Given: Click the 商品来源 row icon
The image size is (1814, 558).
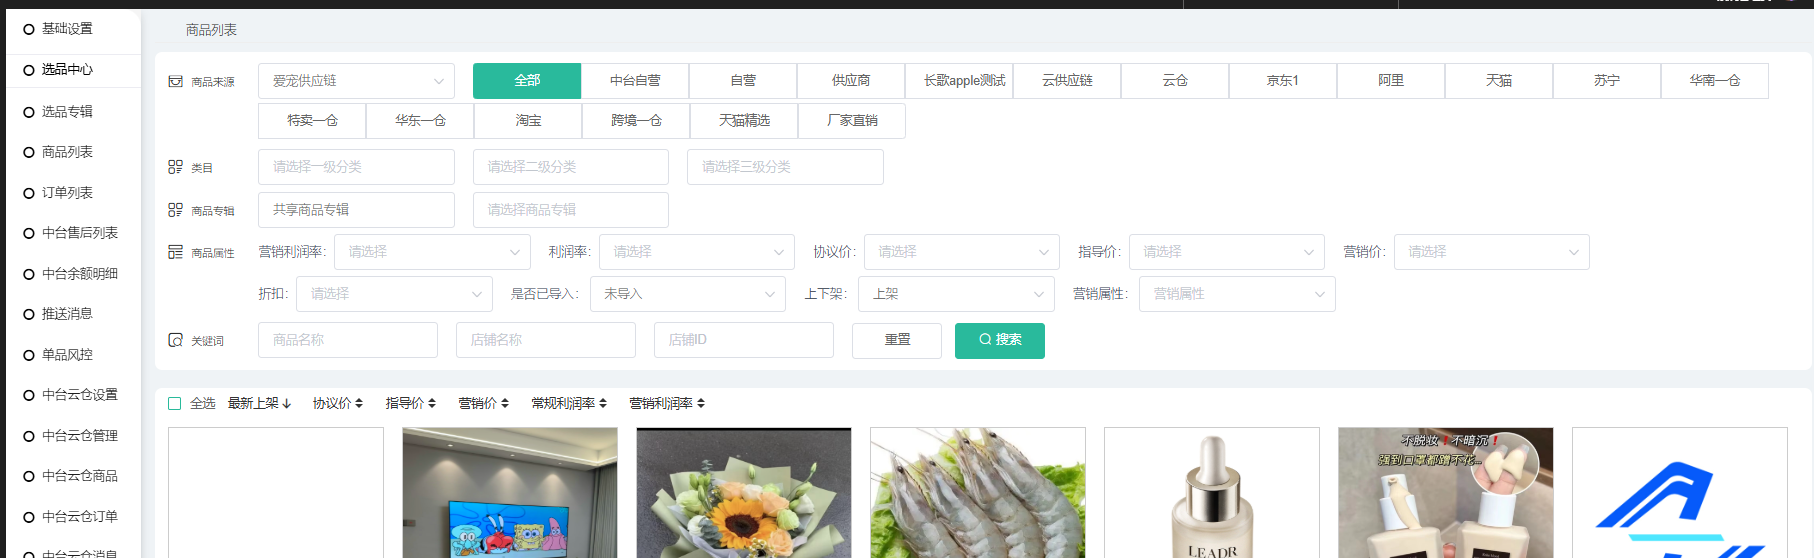Looking at the screenshot, I should [x=176, y=81].
